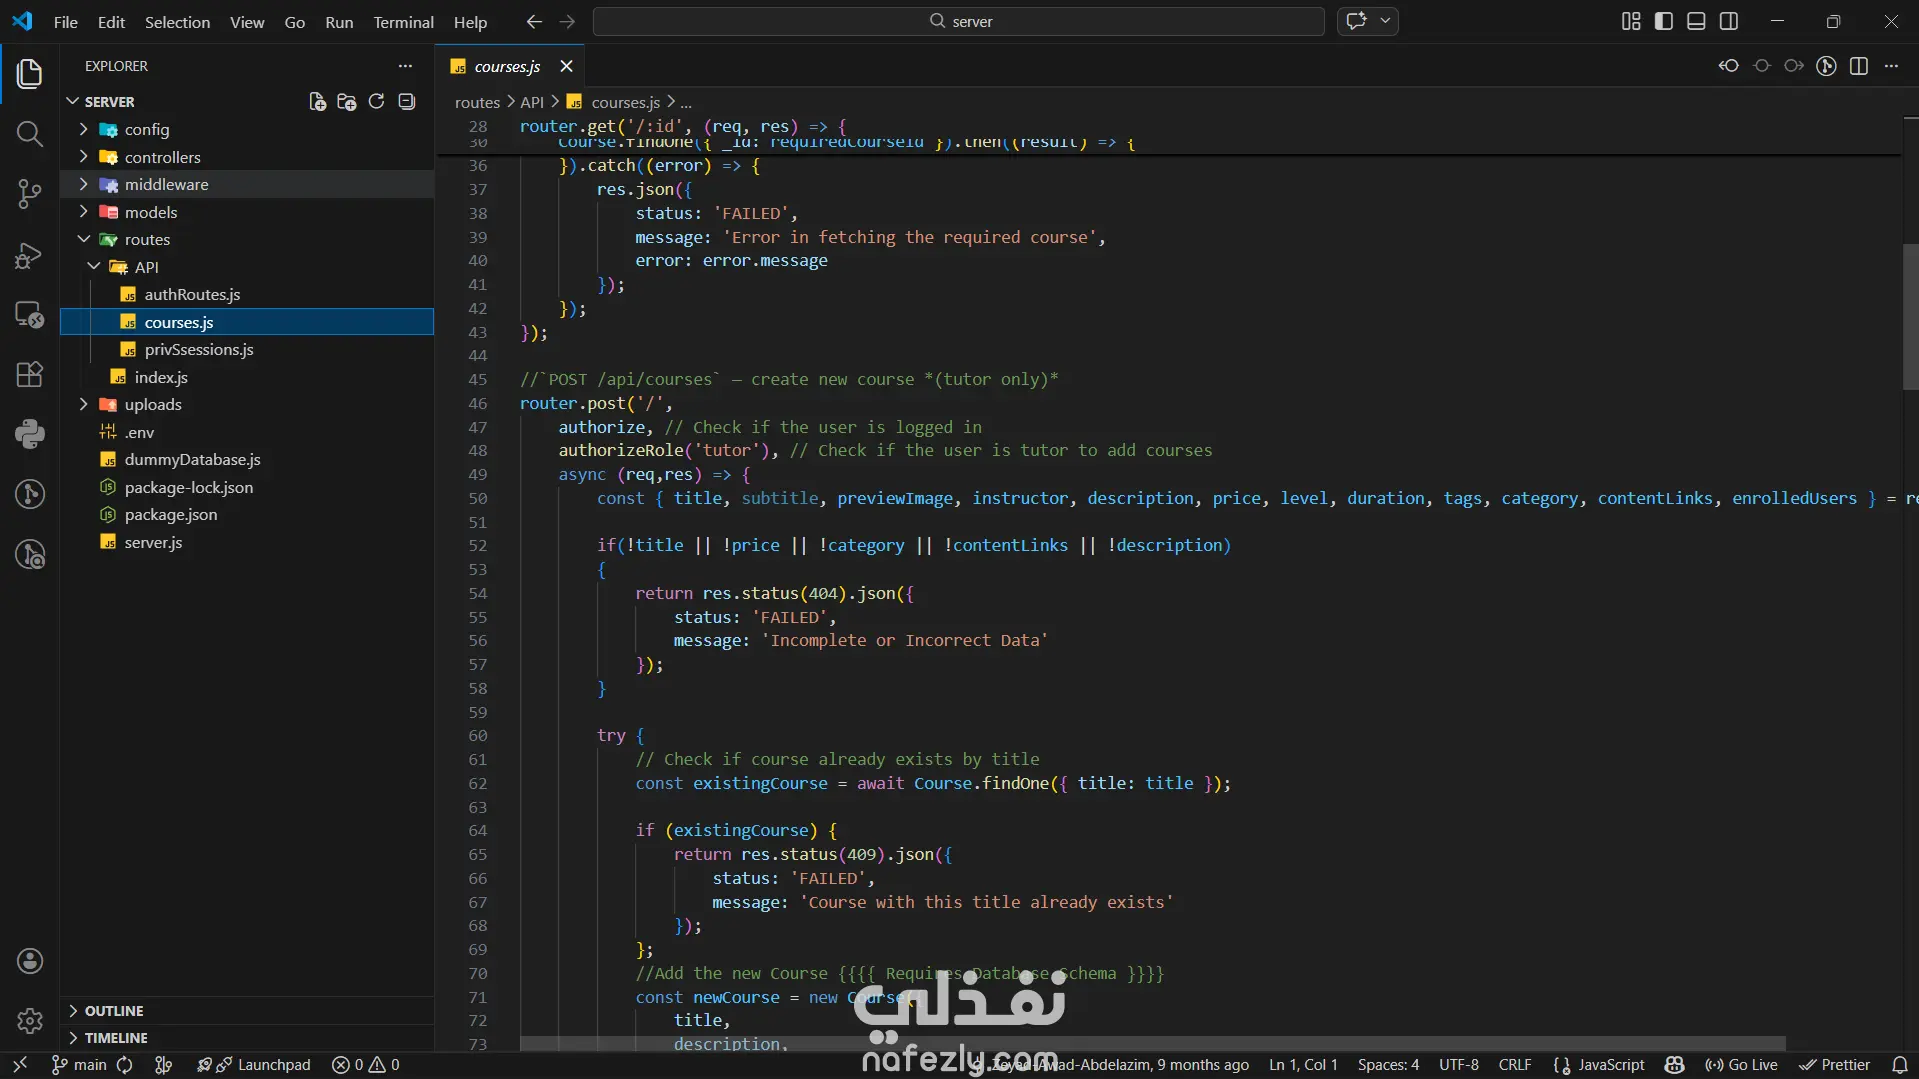
Task: Toggle the secondary side bar visibility
Action: tap(1729, 21)
